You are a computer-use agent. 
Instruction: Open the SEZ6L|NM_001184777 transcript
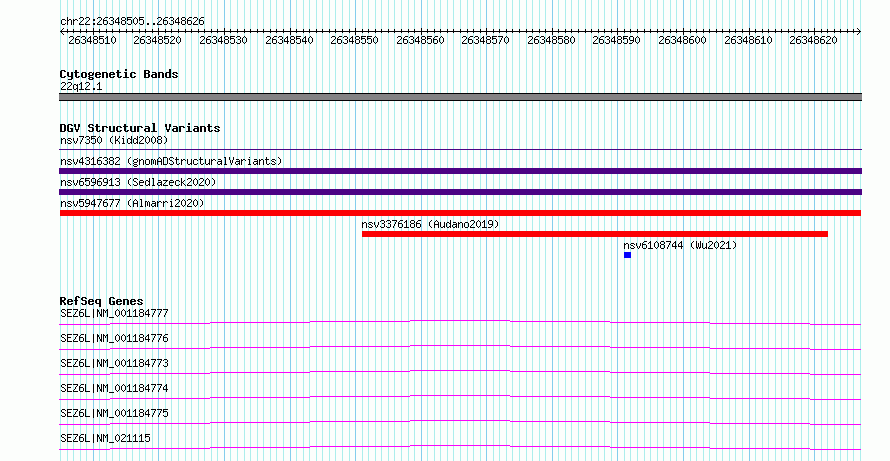(114, 313)
